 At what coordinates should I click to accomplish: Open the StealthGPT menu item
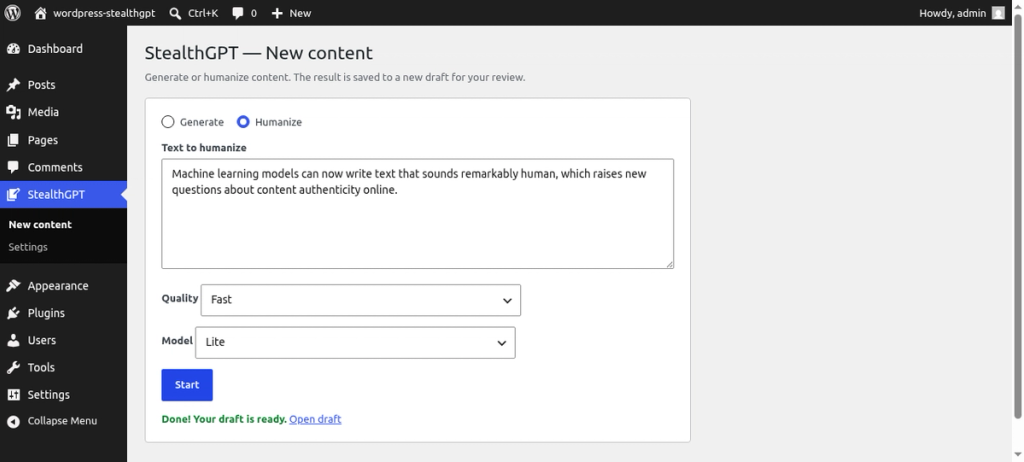[x=63, y=195]
